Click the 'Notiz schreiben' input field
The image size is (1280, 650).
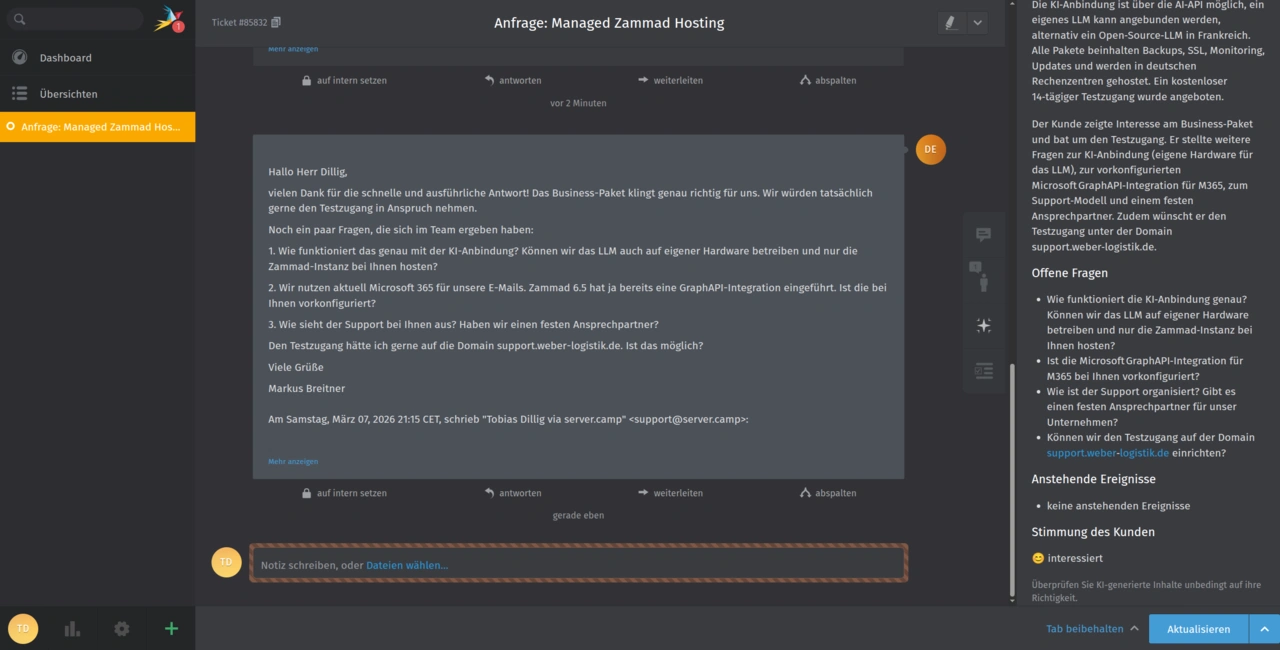click(578, 564)
